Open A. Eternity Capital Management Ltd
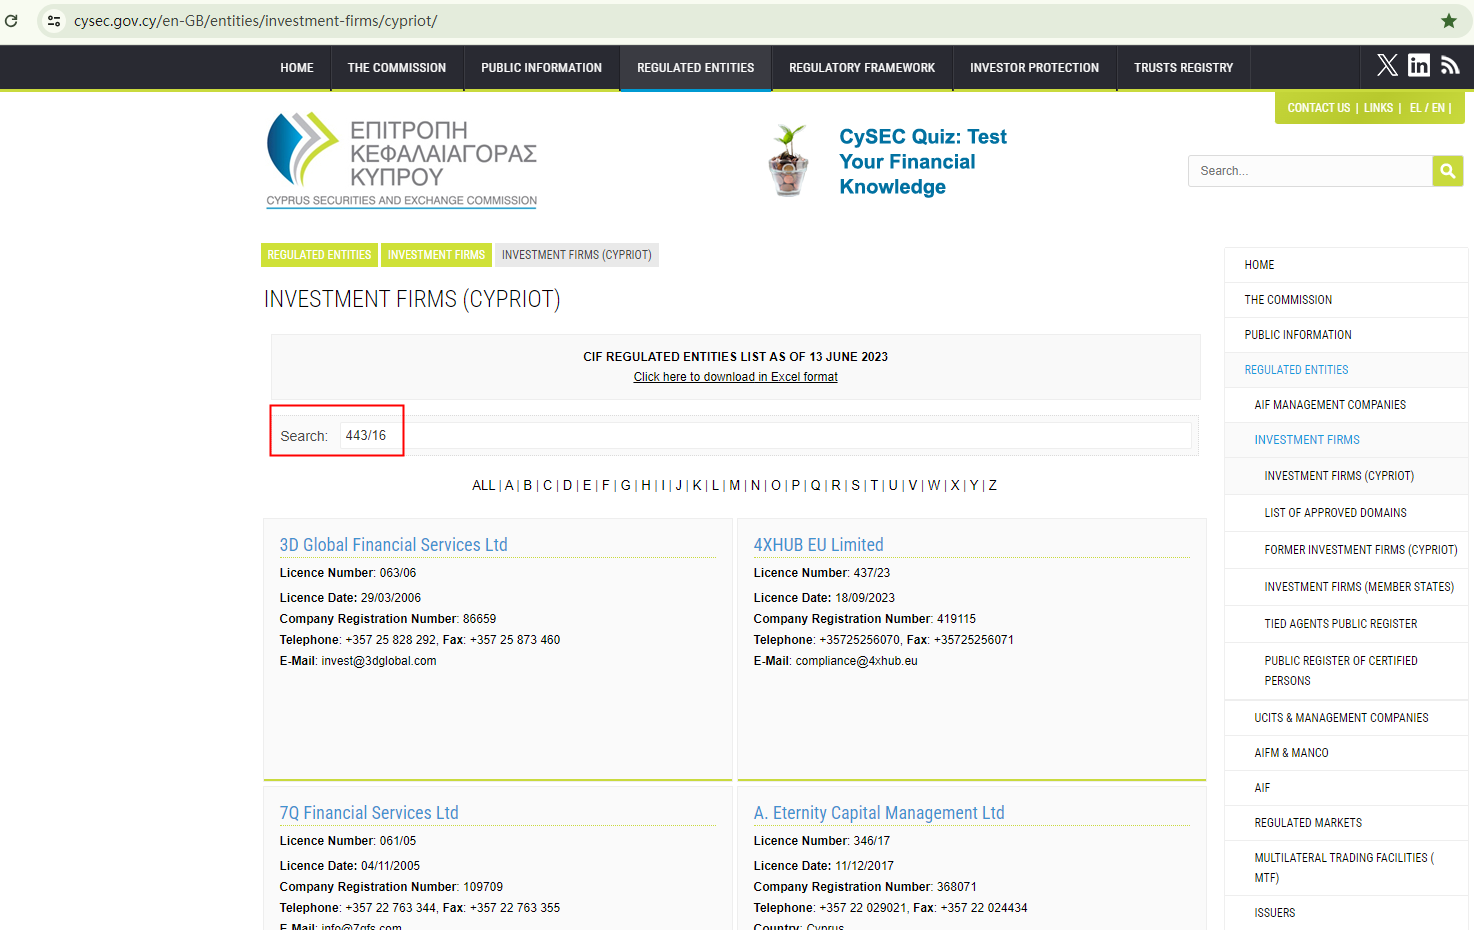Screen dimensions: 1474x930 879,813
